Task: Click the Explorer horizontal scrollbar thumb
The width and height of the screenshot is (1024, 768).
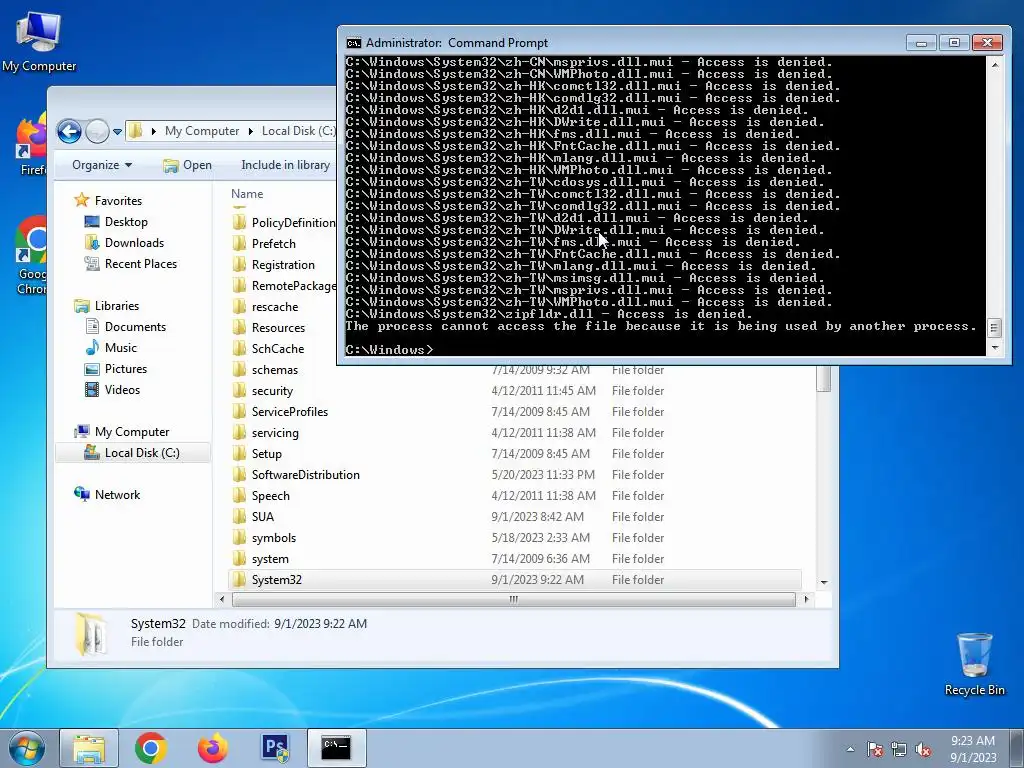Action: [x=513, y=599]
